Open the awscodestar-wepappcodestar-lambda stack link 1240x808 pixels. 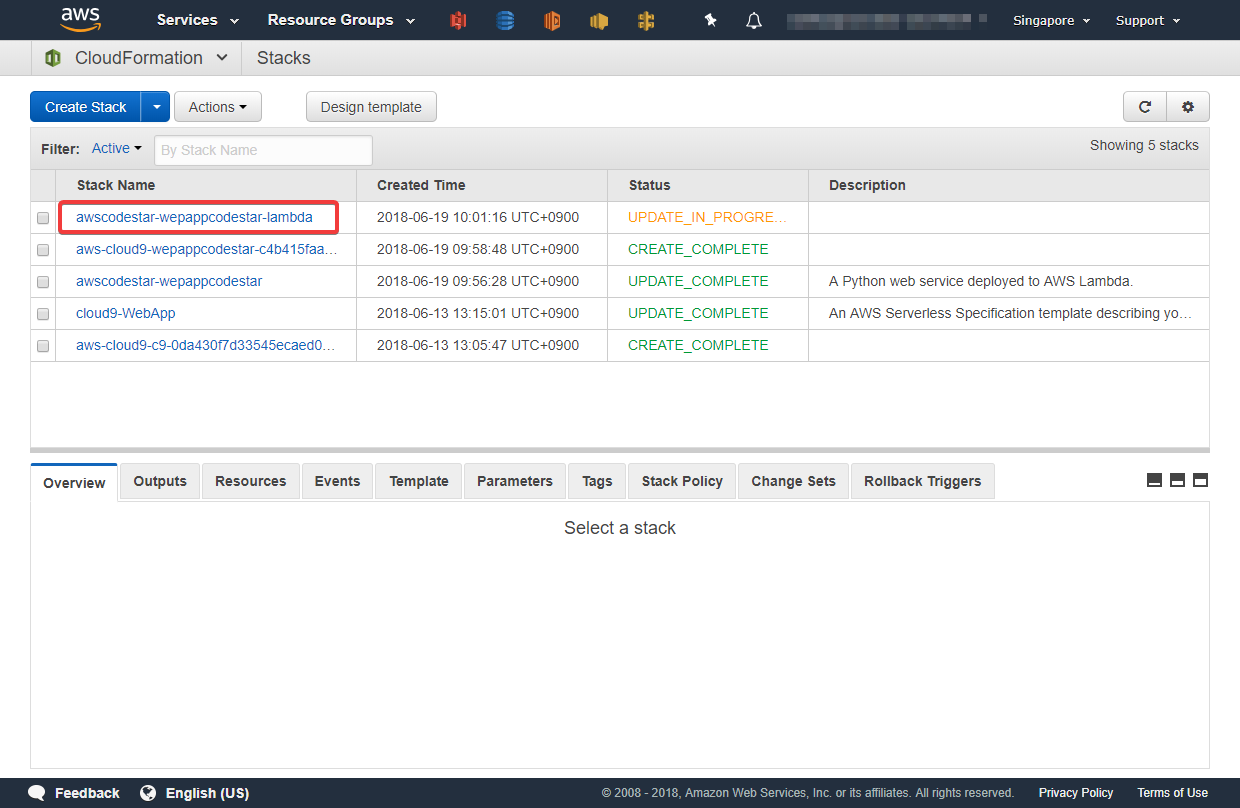pyautogui.click(x=194, y=217)
